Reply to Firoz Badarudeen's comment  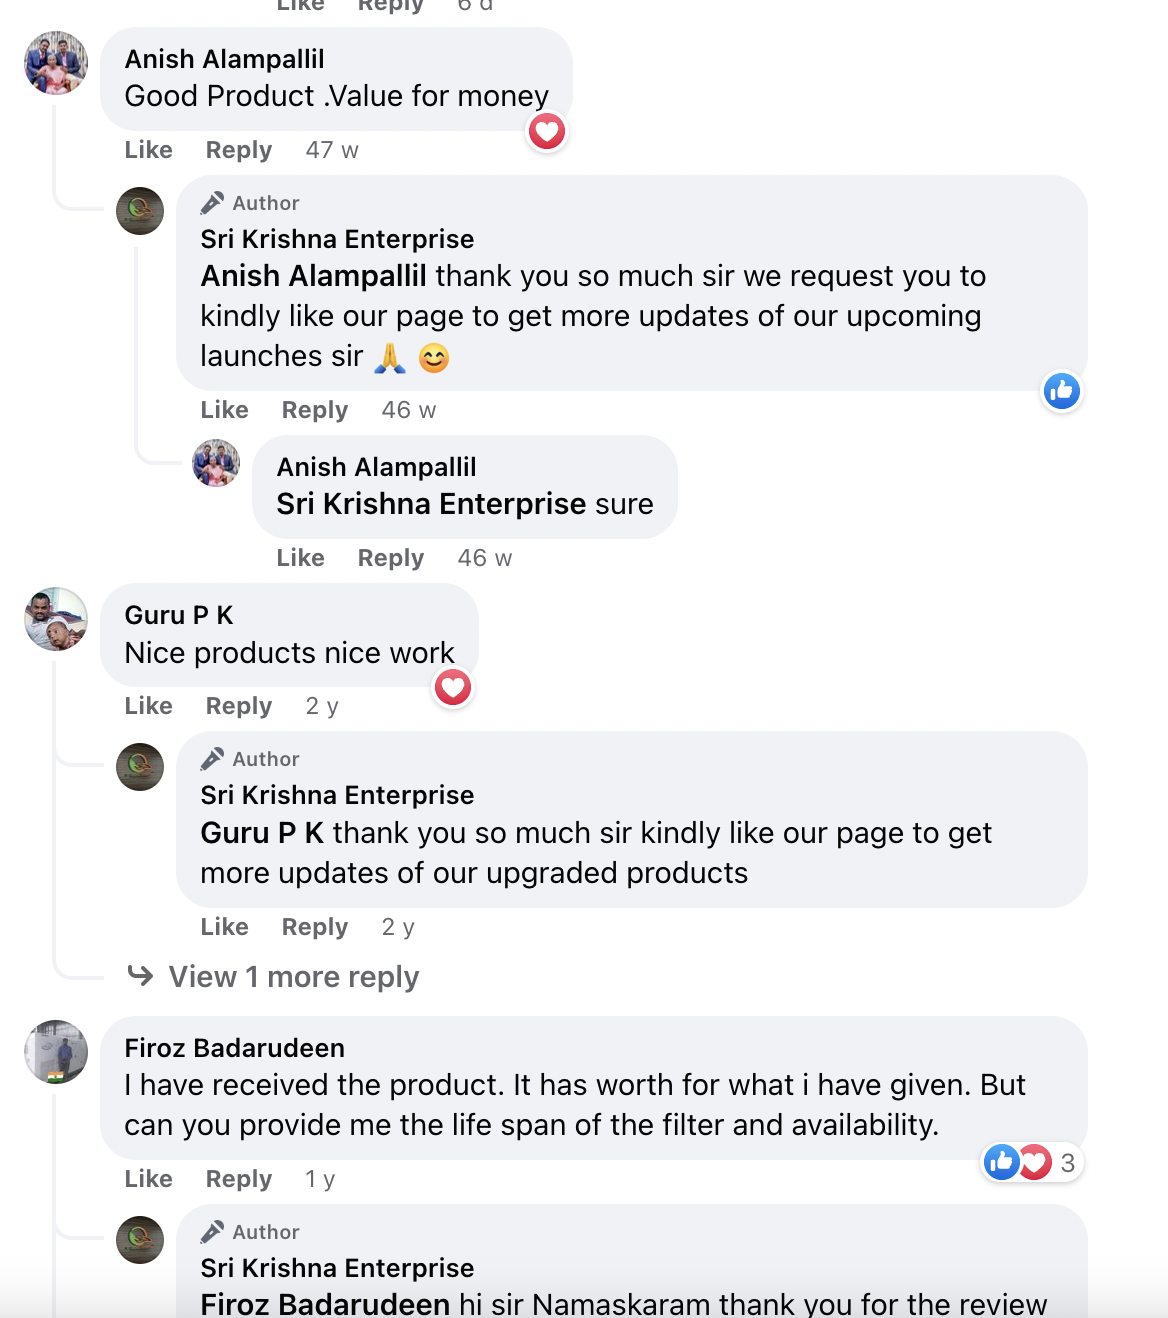239,1179
